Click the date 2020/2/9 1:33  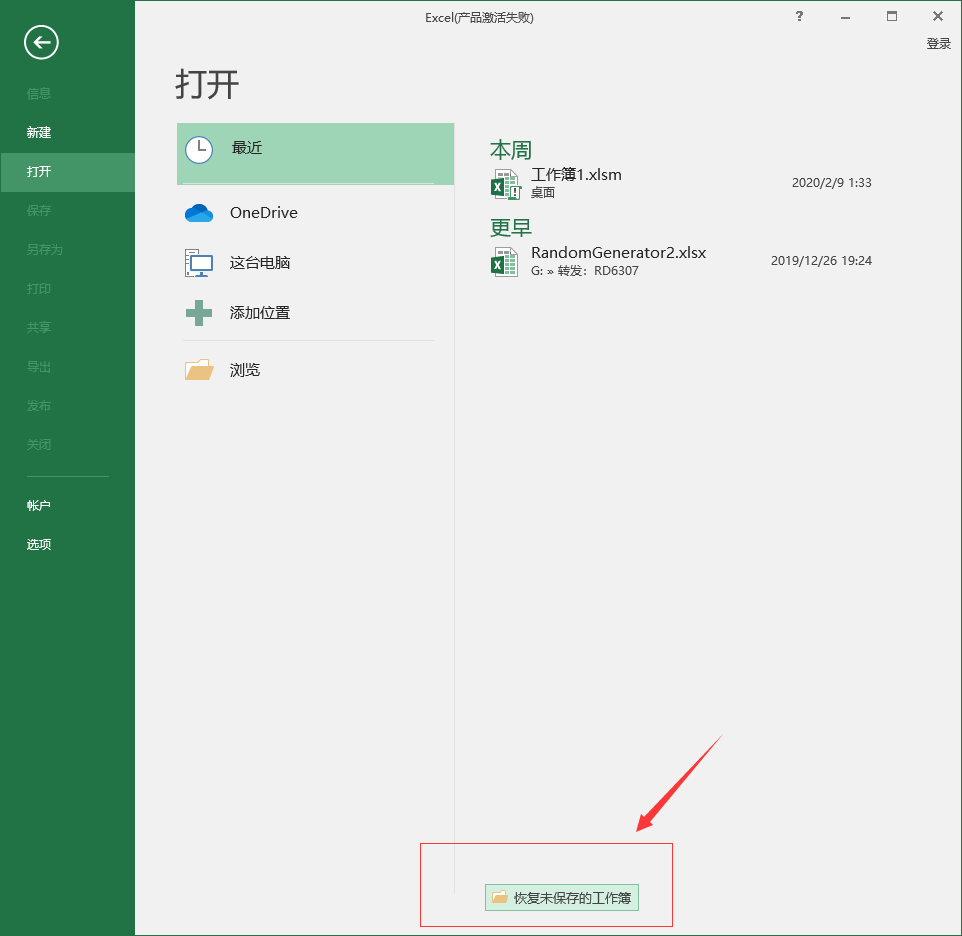point(831,183)
